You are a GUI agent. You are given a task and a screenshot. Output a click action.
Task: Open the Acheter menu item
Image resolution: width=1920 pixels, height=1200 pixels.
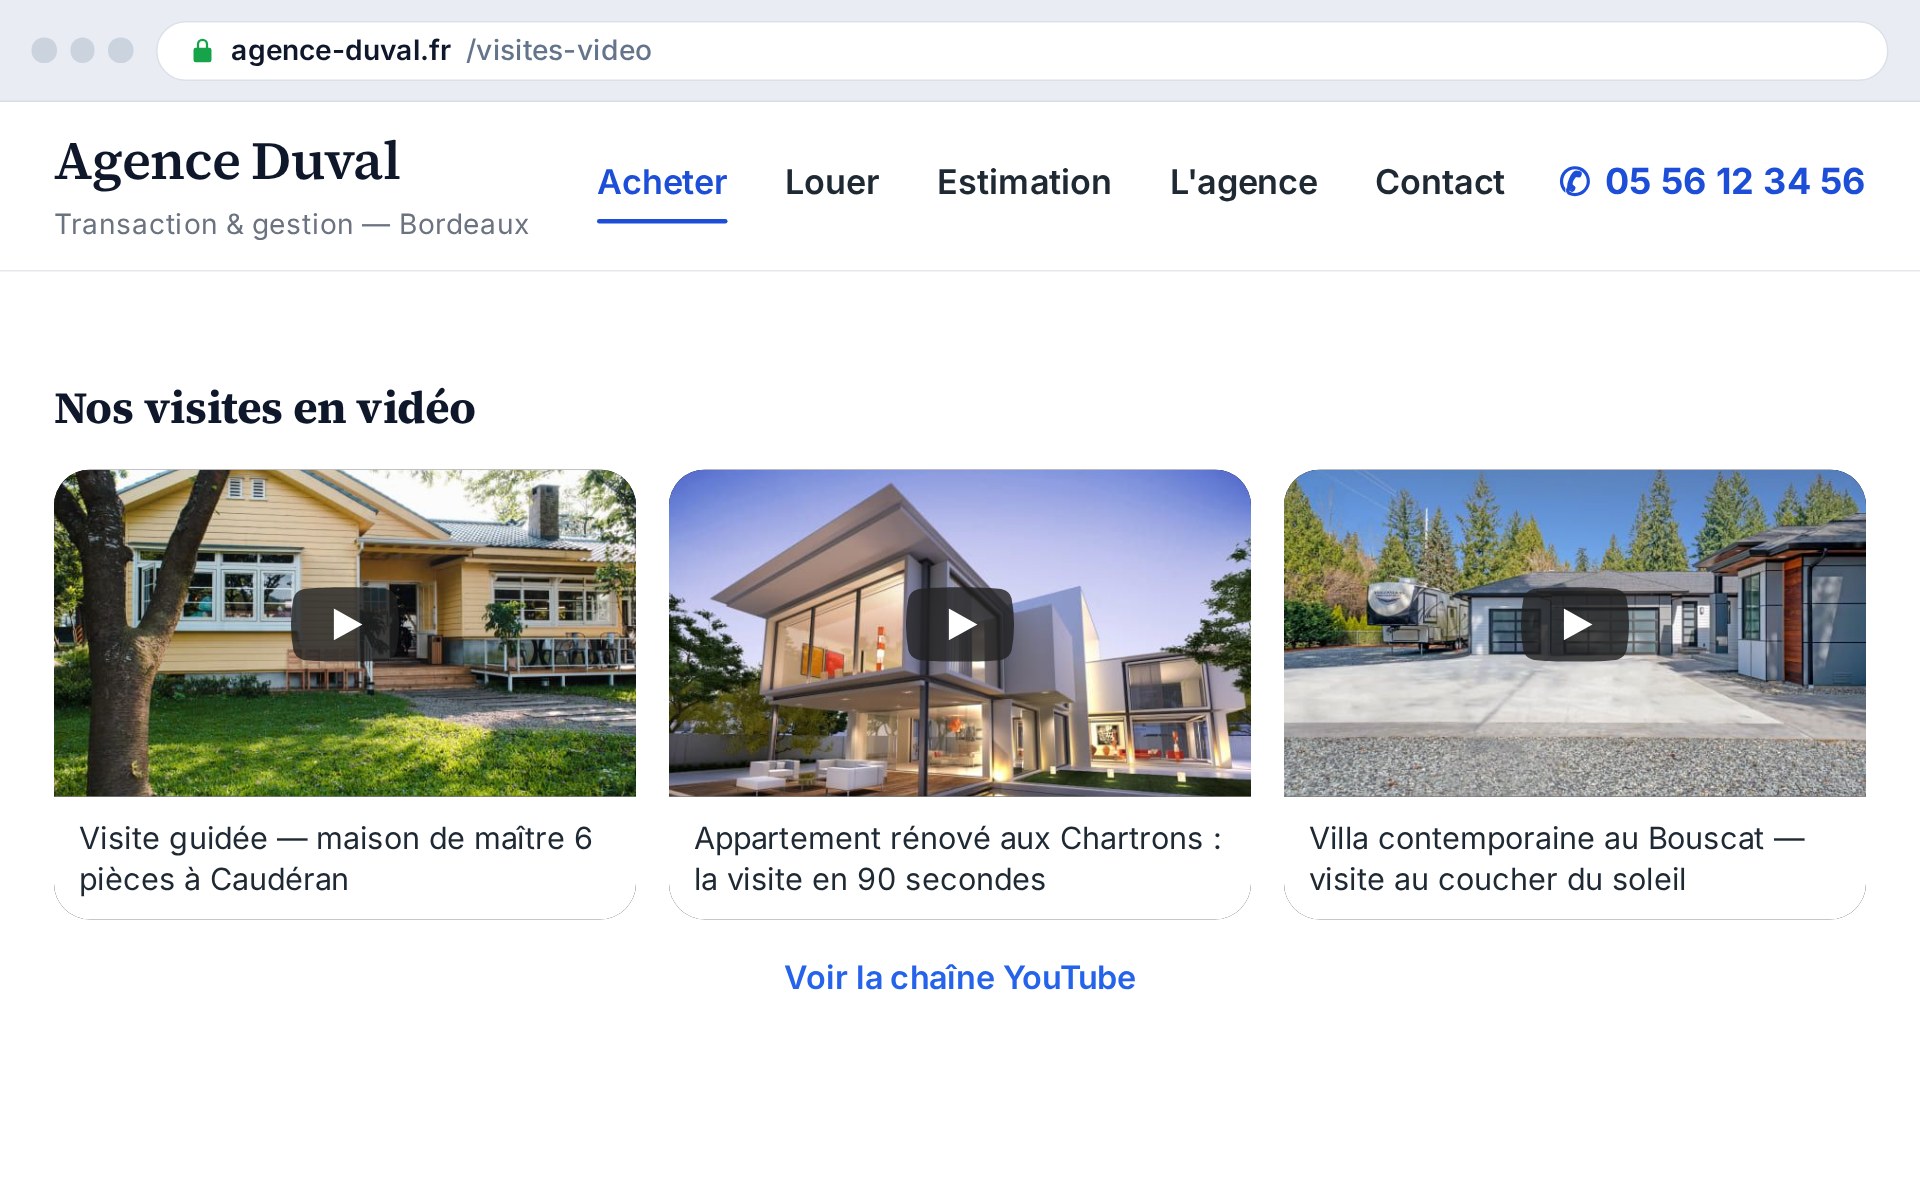click(662, 182)
